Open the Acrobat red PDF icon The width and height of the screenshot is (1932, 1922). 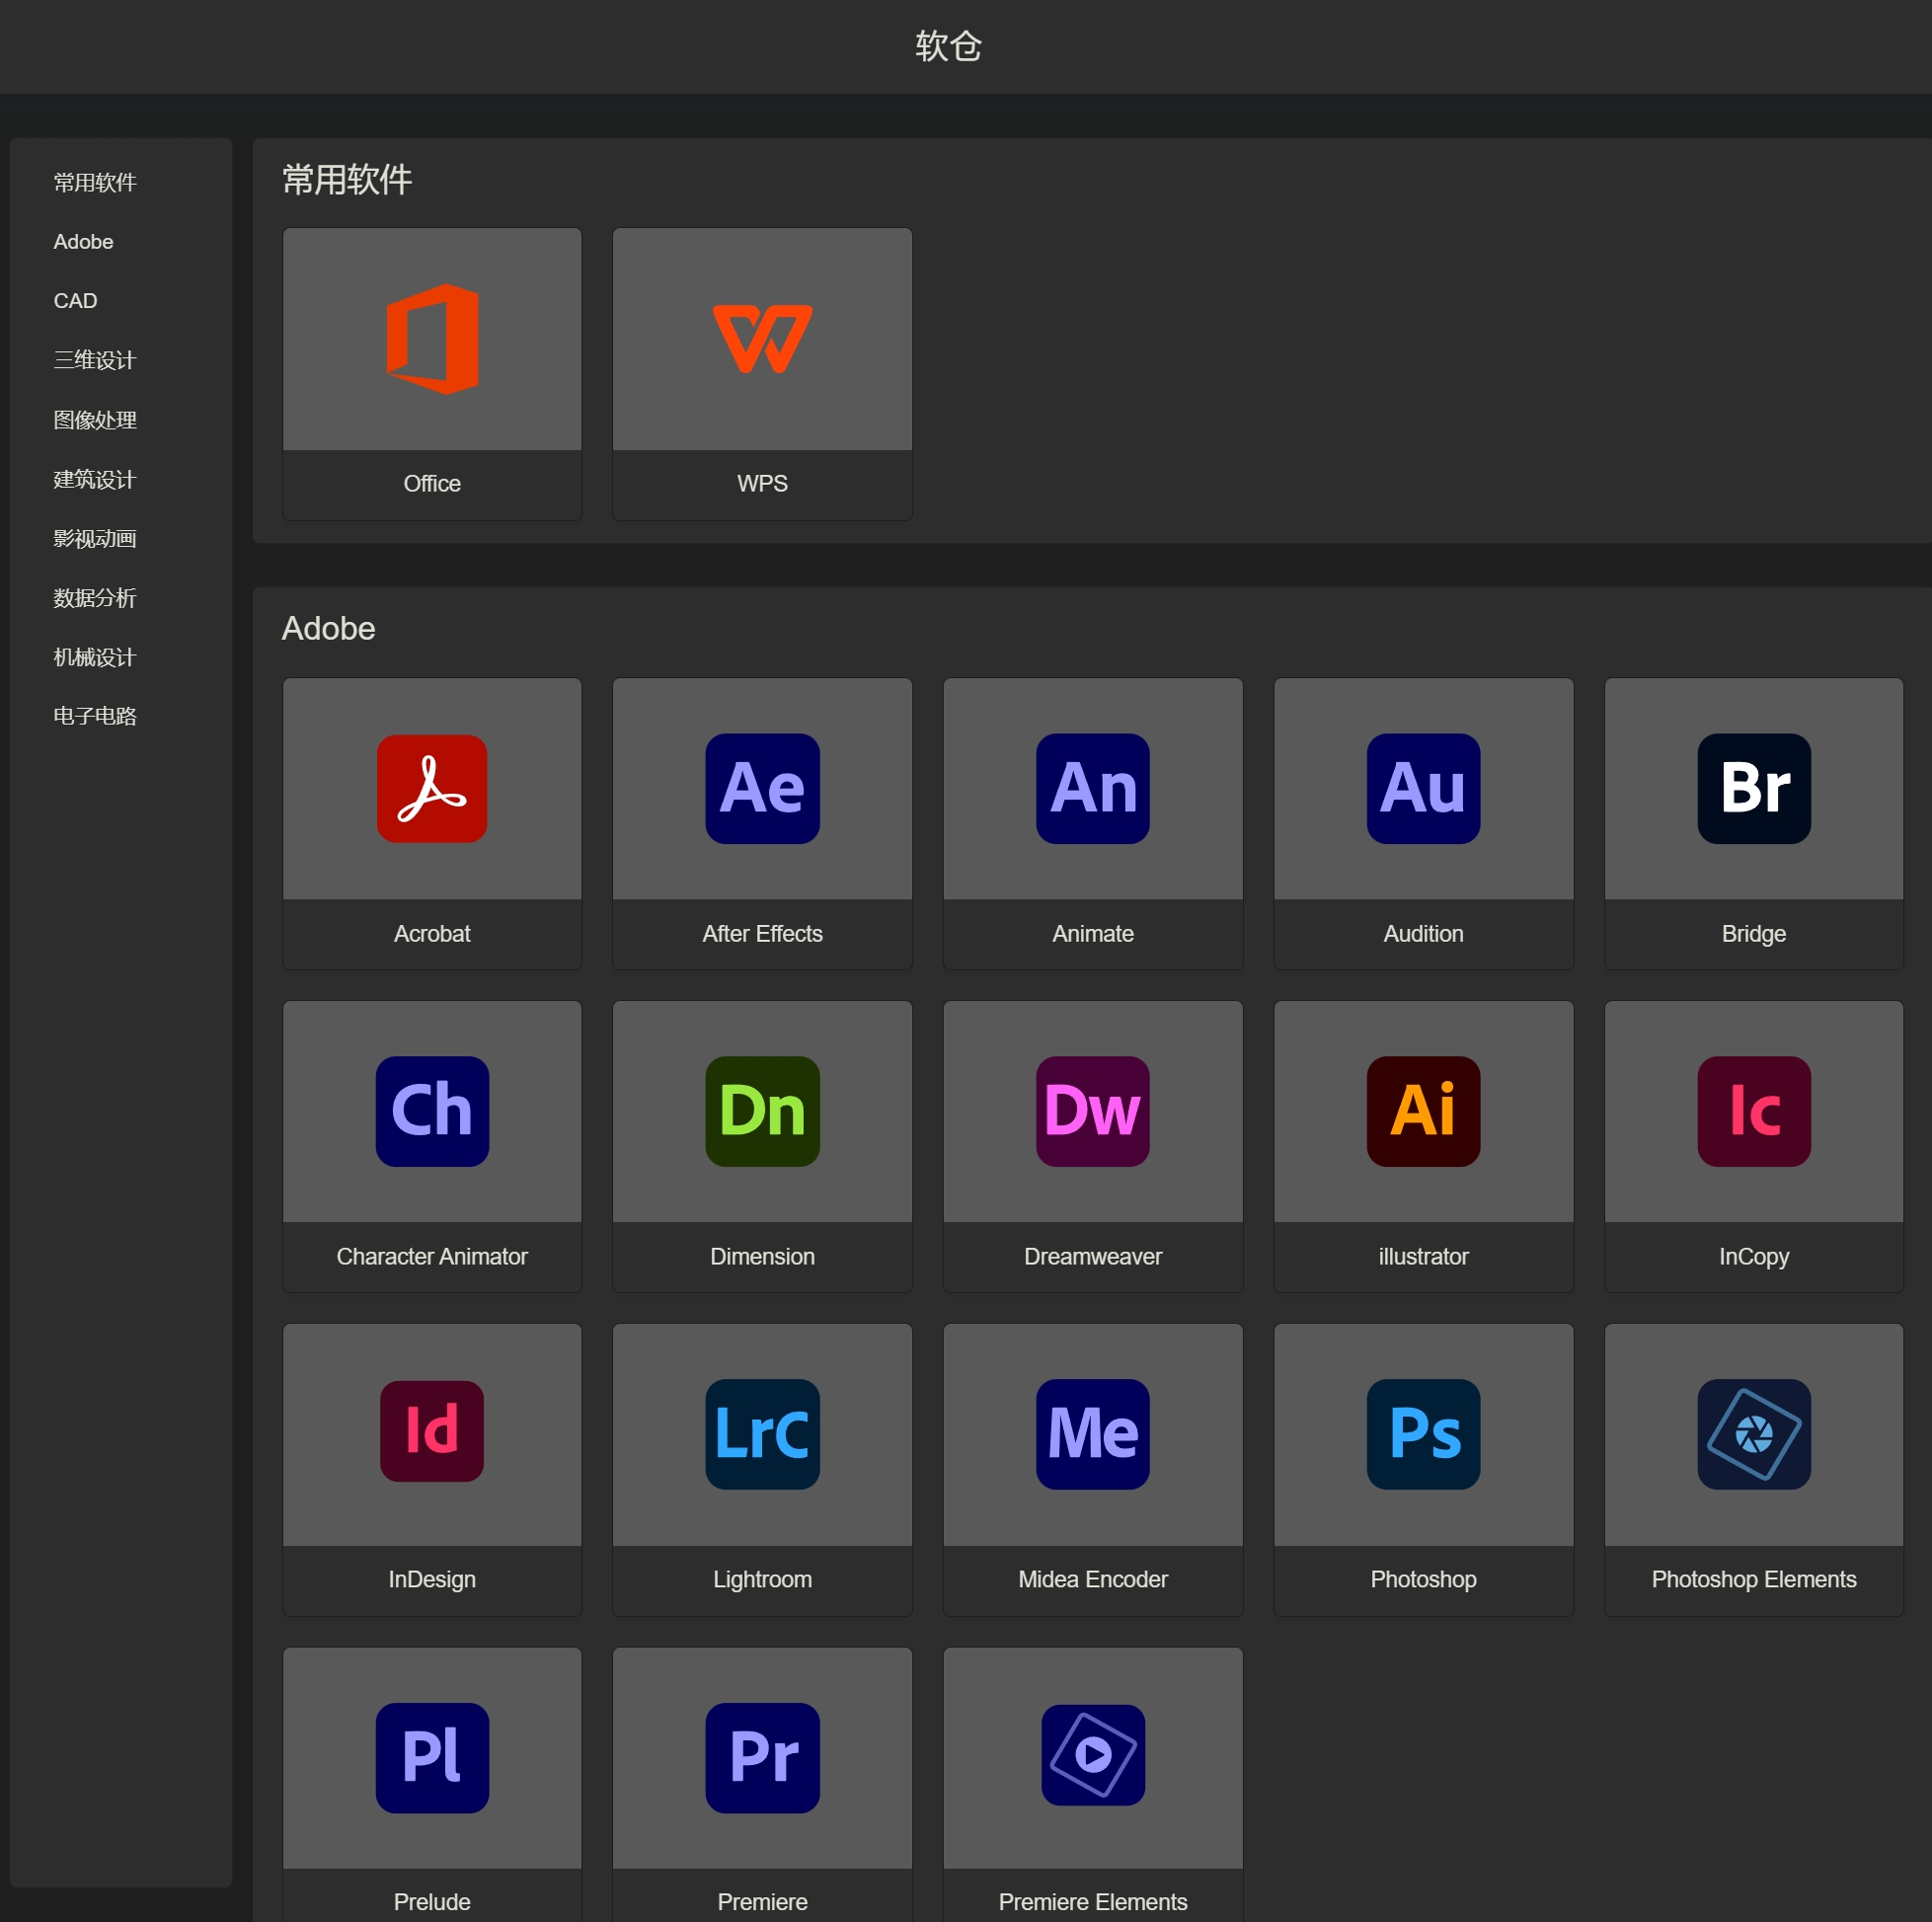(432, 788)
